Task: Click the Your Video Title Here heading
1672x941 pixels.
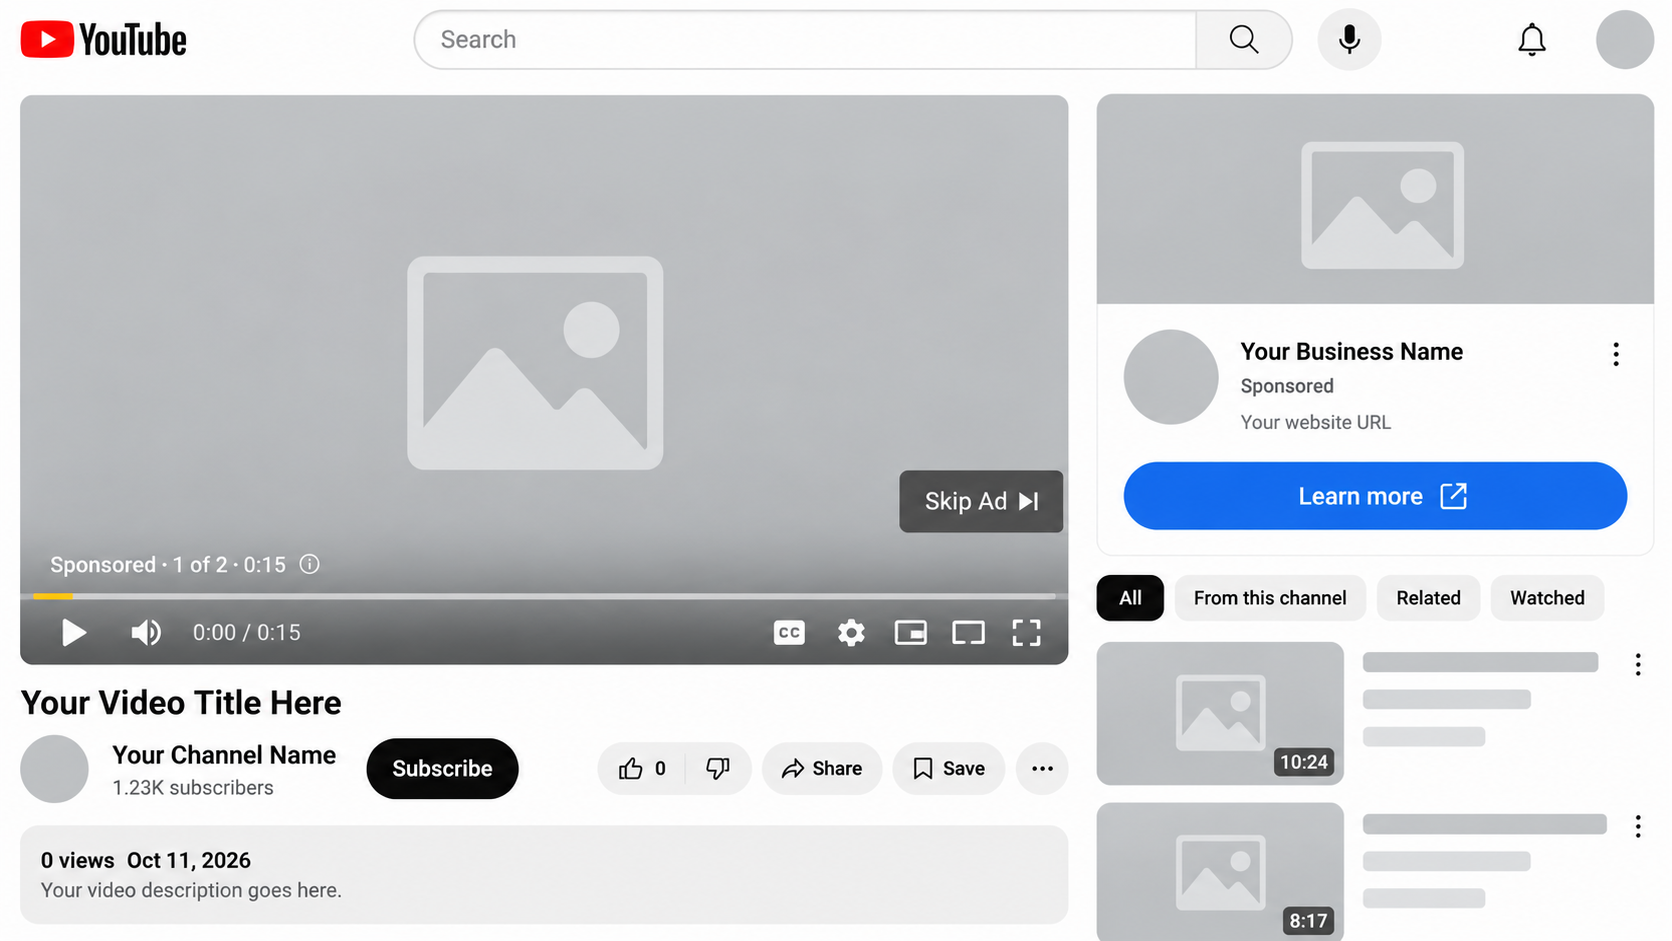Action: click(x=181, y=703)
